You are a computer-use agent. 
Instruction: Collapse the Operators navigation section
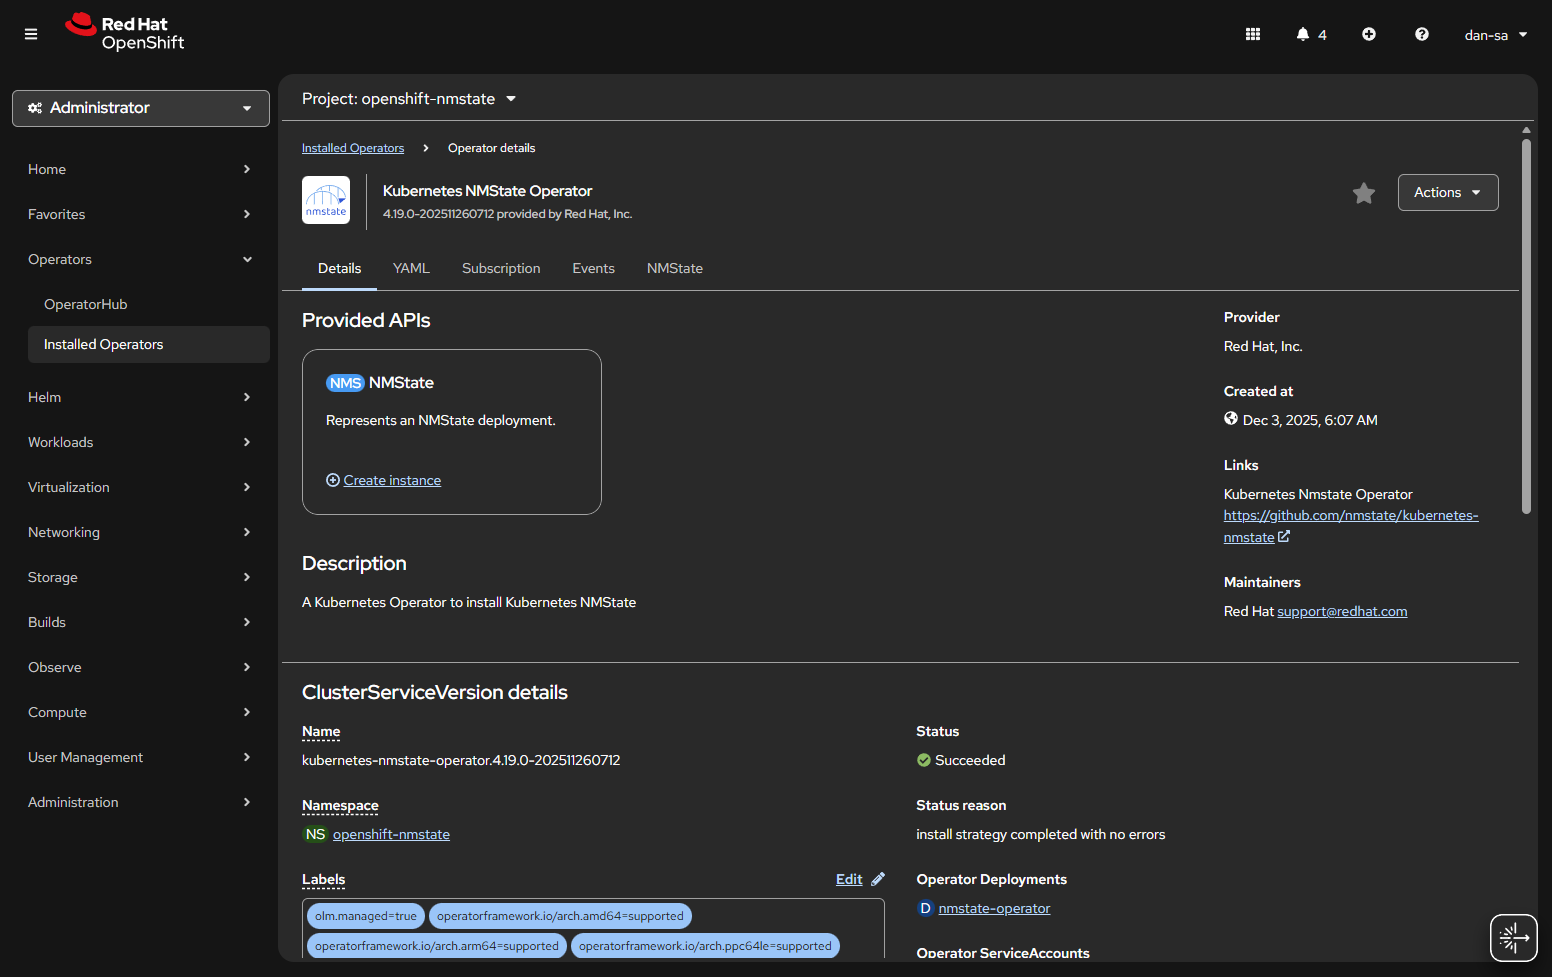point(139,259)
